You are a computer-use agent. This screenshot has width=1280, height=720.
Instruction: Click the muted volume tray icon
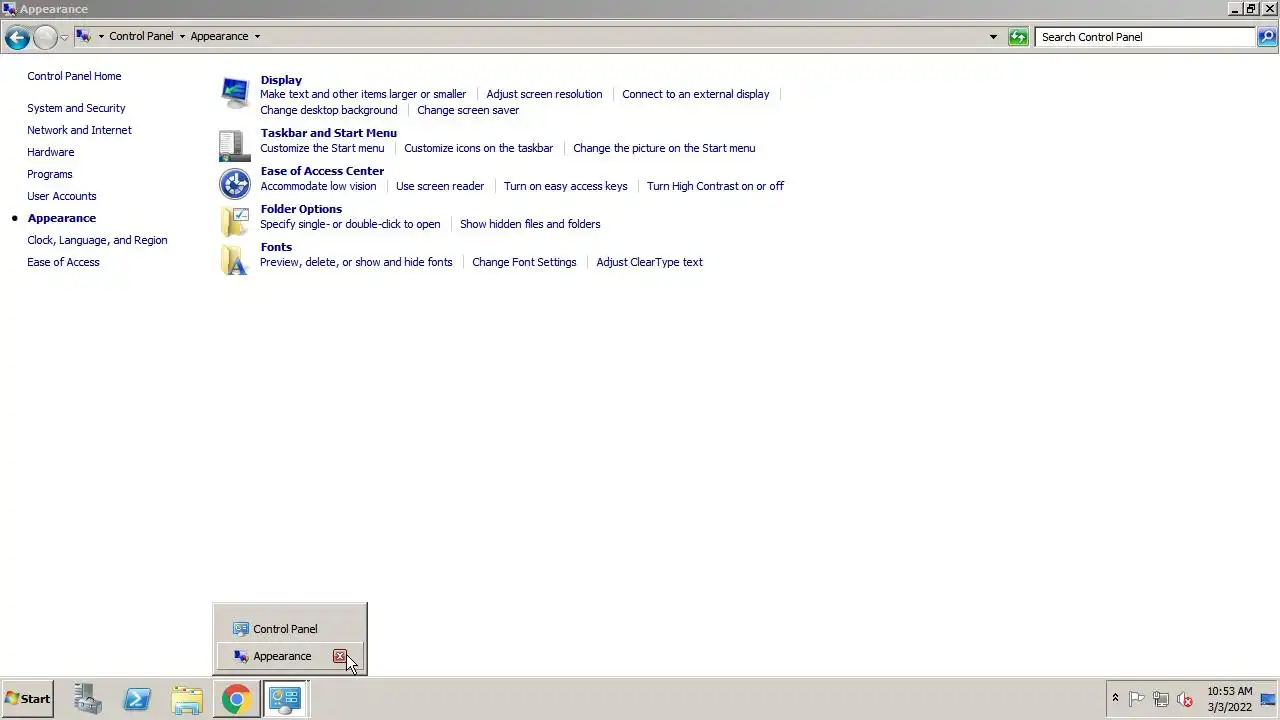pos(1185,700)
